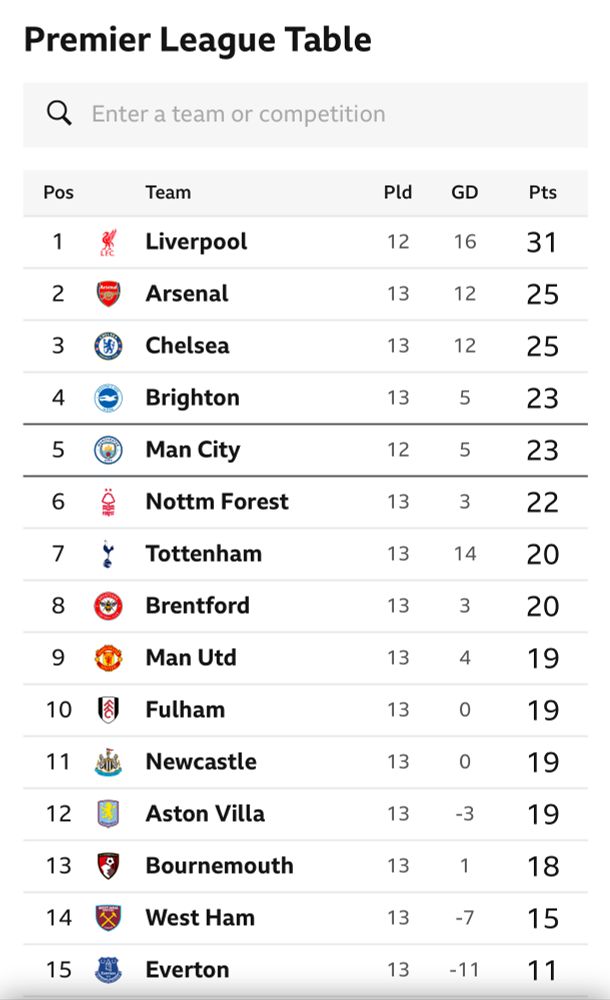This screenshot has width=610, height=1000.
Task: Click the Newcastle club crest
Action: pyautogui.click(x=108, y=762)
